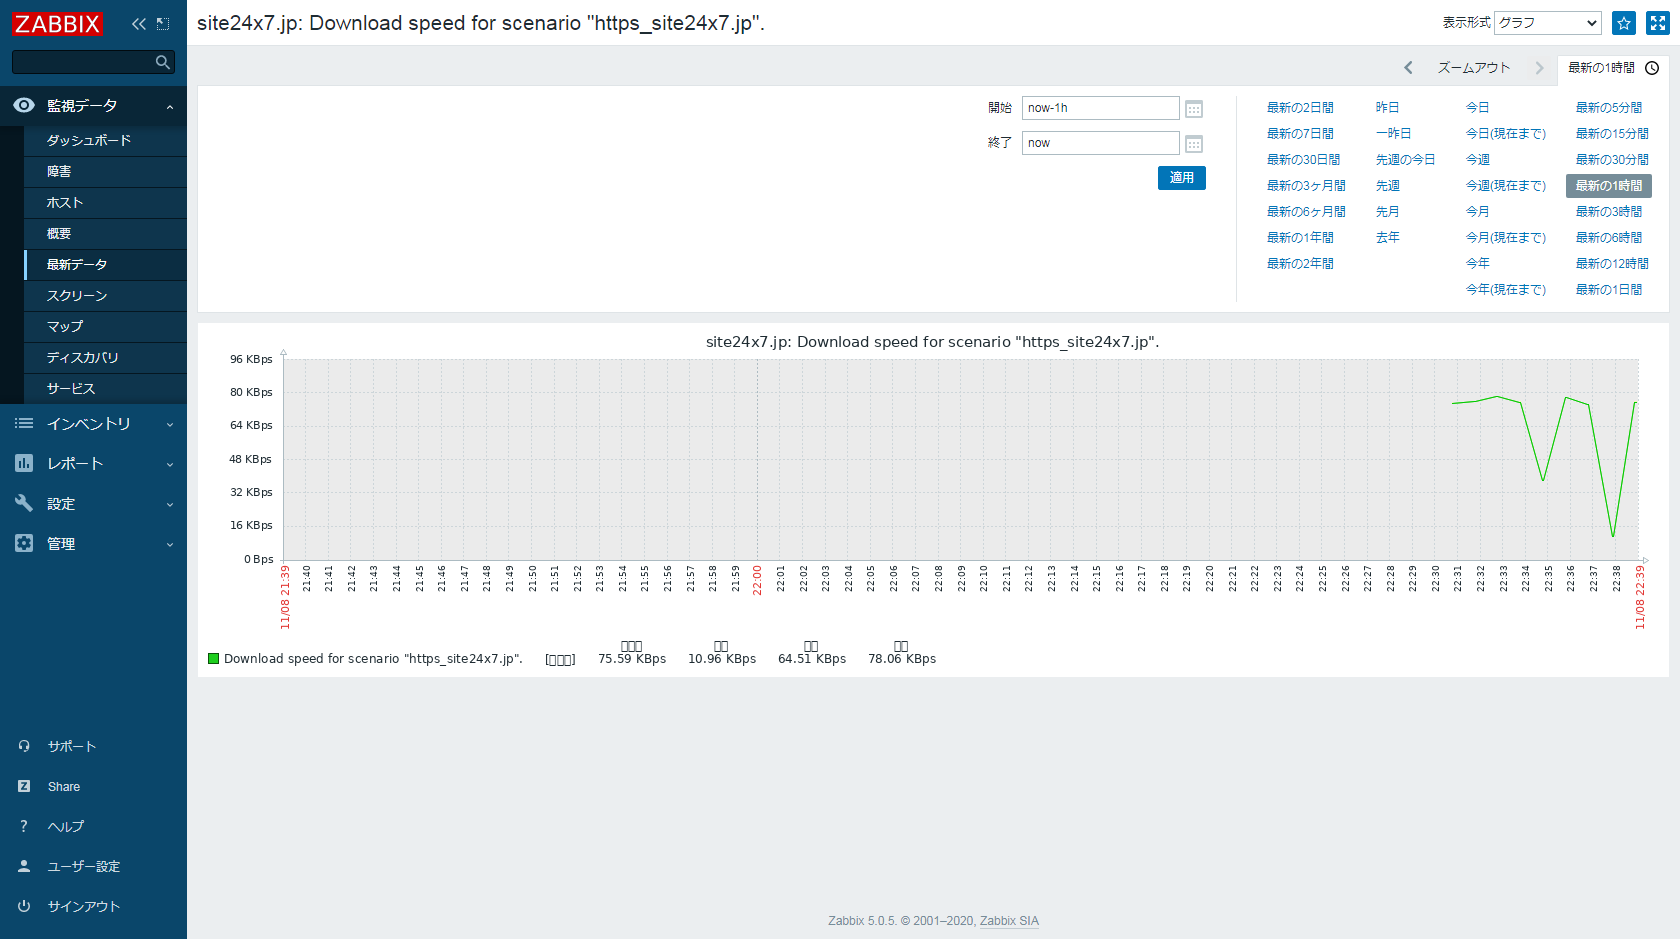This screenshot has height=939, width=1680.
Task: Click the 終了 end time field
Action: click(x=1100, y=143)
